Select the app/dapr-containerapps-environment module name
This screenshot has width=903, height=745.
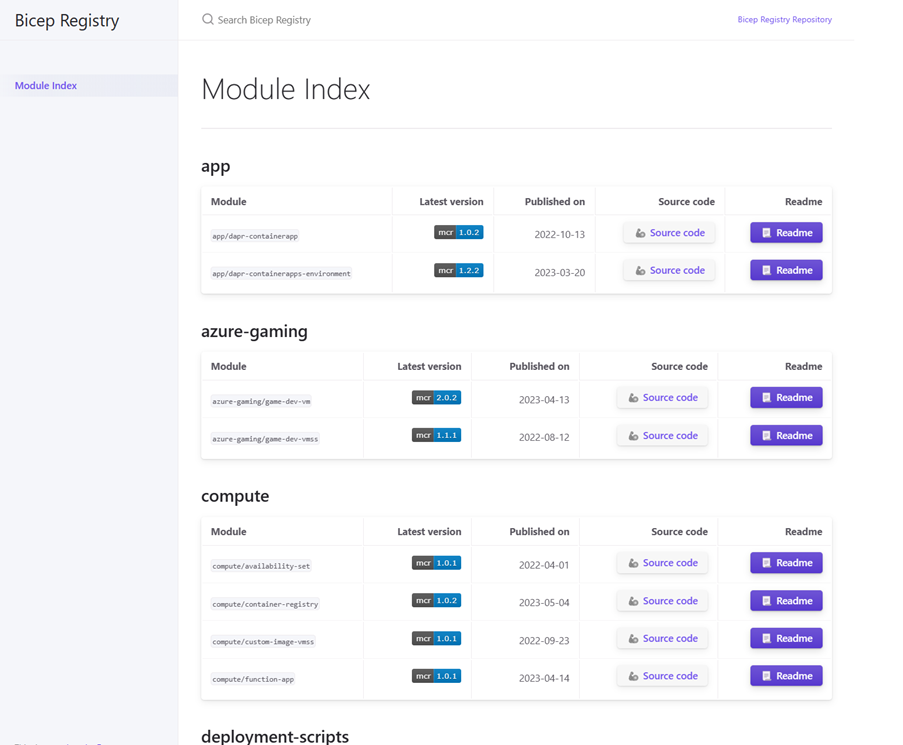pyautogui.click(x=281, y=273)
